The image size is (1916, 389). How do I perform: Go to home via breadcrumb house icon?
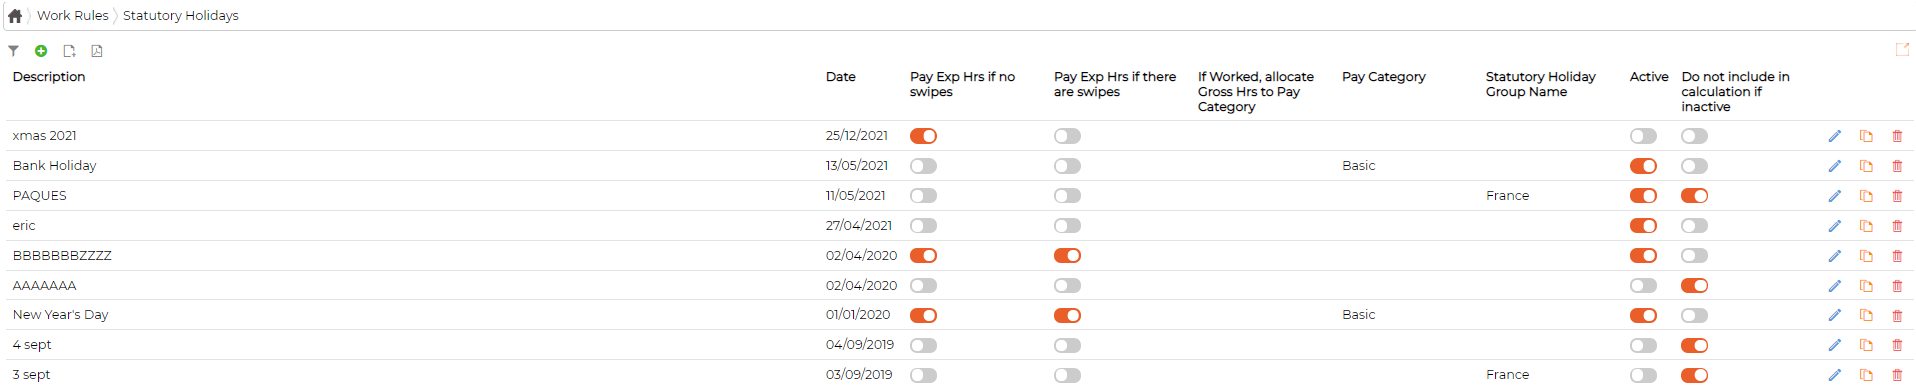(15, 16)
